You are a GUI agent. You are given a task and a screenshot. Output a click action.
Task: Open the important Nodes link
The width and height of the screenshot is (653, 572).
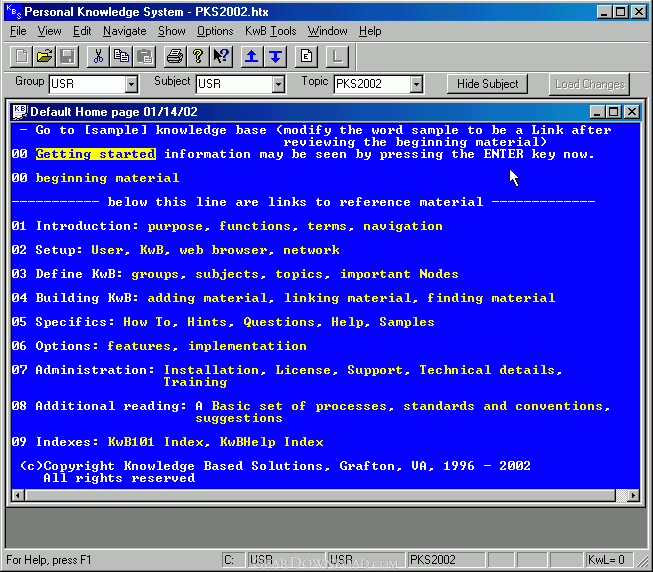coord(399,274)
